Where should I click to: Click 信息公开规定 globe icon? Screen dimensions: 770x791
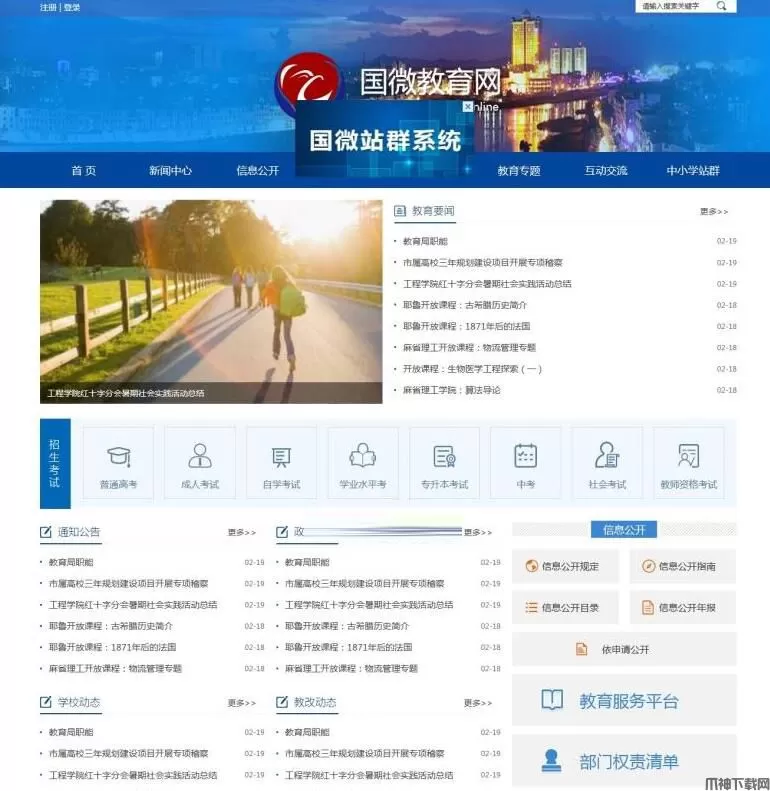tap(531, 566)
